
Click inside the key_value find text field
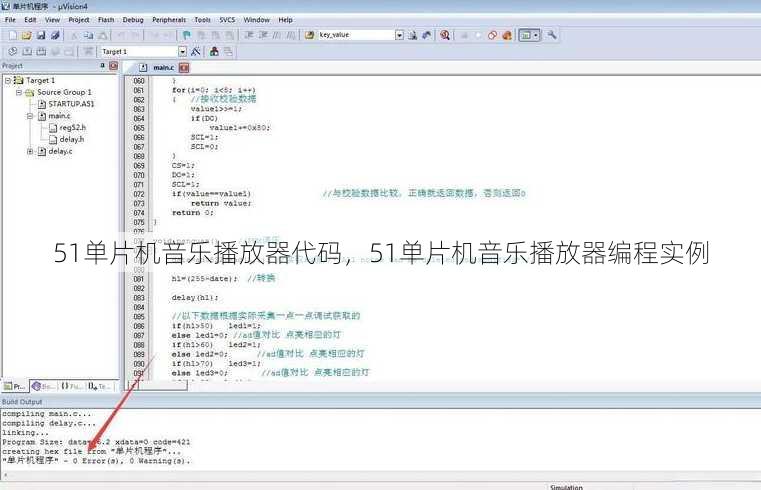[x=356, y=35]
